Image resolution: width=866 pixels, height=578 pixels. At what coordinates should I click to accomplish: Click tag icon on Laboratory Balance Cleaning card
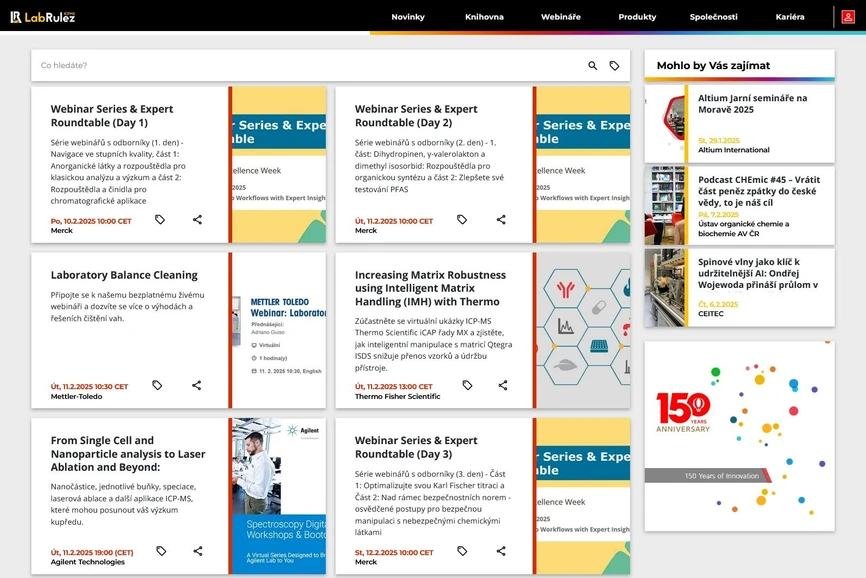pyautogui.click(x=157, y=385)
